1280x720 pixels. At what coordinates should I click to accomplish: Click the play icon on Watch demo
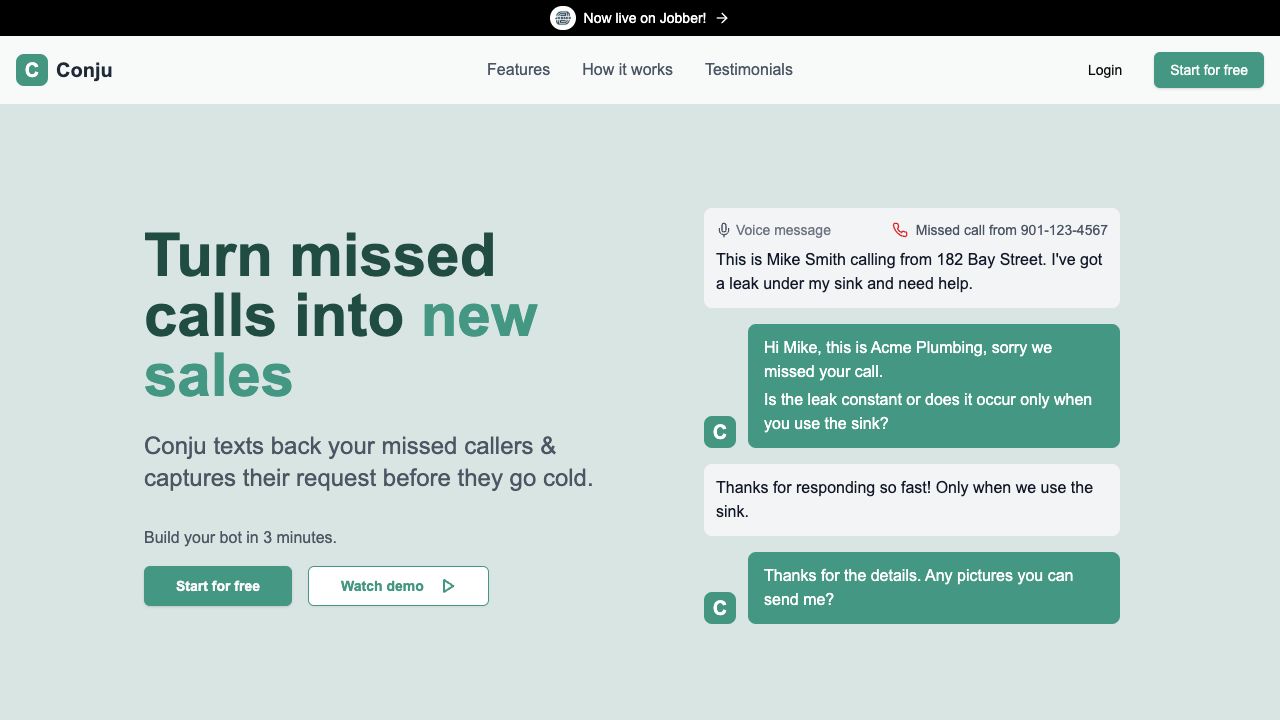pyautogui.click(x=448, y=586)
